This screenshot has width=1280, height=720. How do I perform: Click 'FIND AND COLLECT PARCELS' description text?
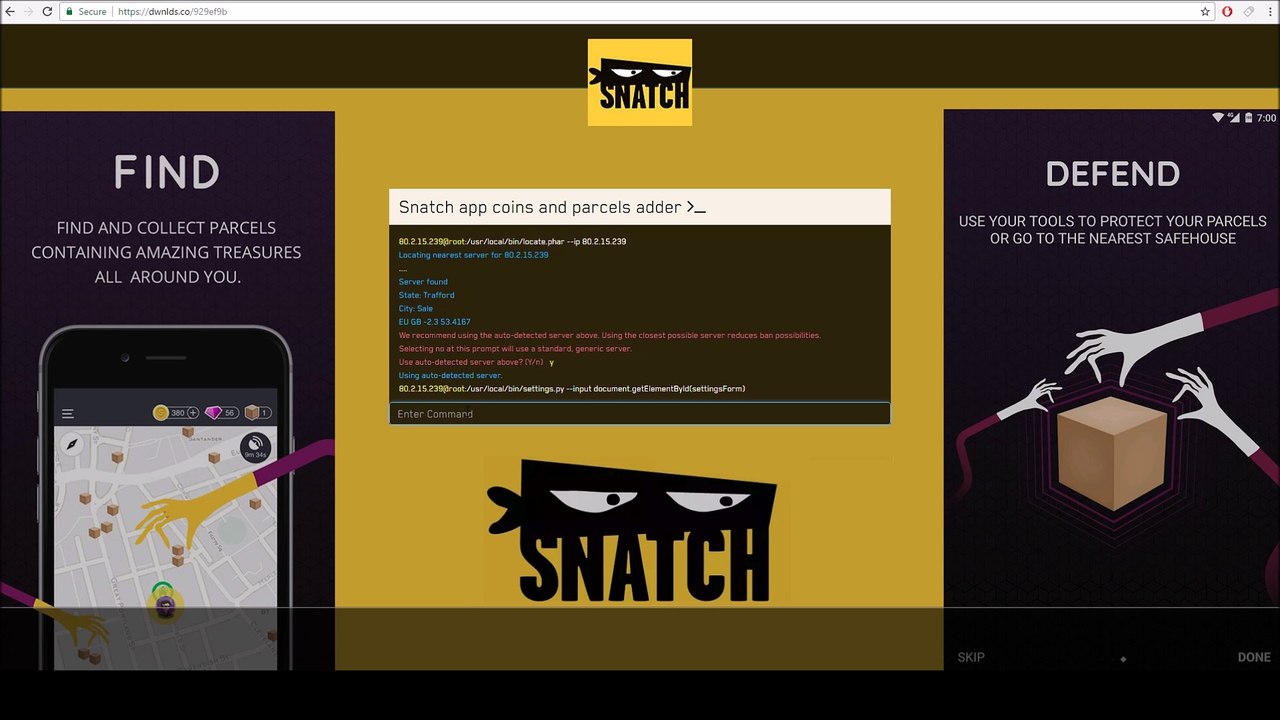click(x=166, y=252)
